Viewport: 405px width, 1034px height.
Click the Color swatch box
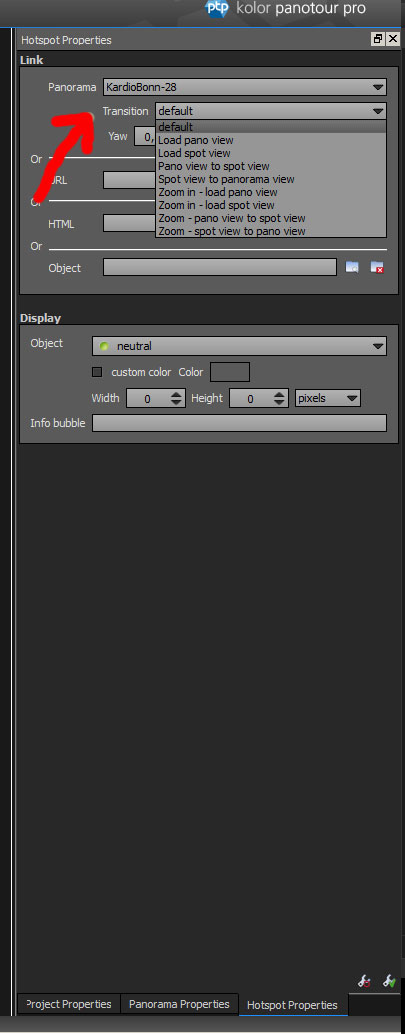[x=230, y=372]
